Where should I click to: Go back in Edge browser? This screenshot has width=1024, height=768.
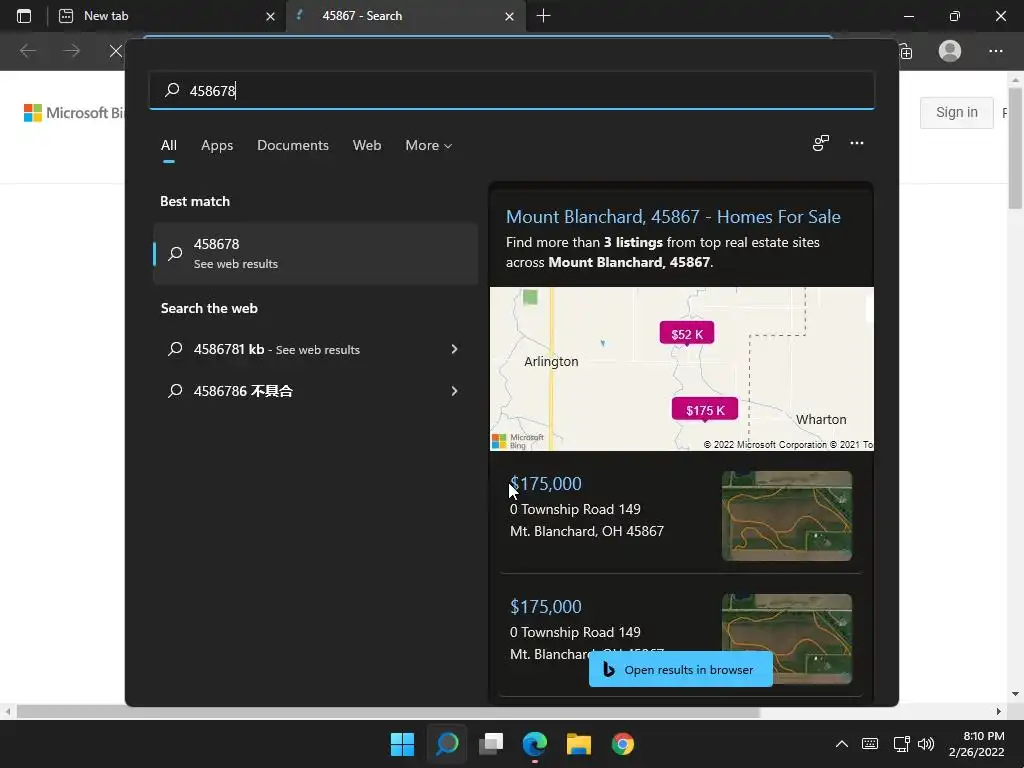[27, 51]
